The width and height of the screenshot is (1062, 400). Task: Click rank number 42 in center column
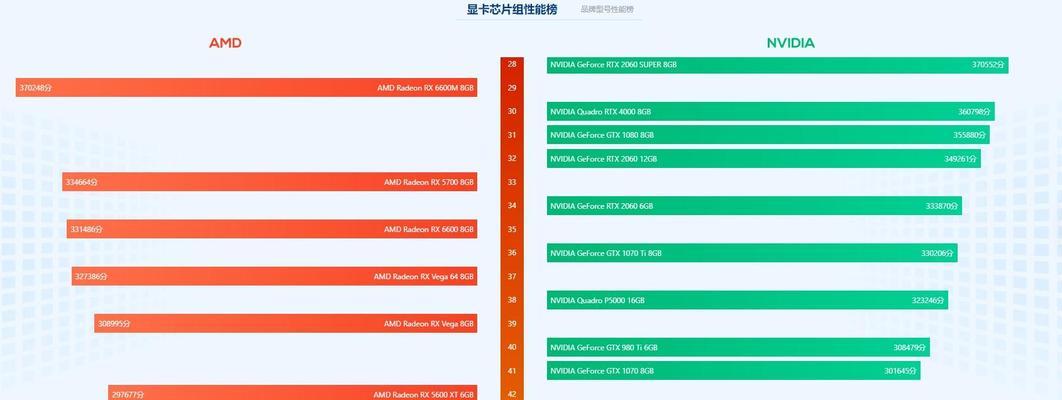click(x=512, y=395)
